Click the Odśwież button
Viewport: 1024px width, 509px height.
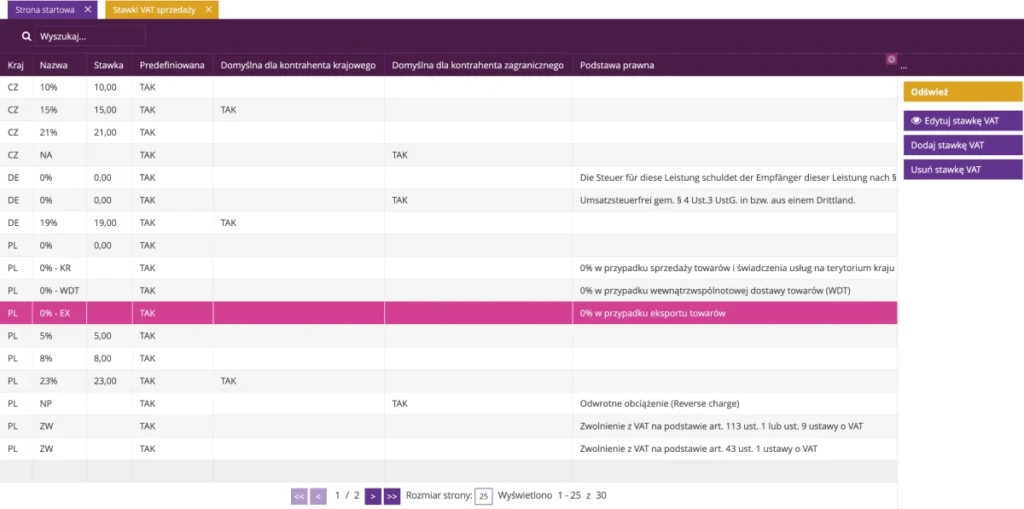pyautogui.click(x=963, y=92)
